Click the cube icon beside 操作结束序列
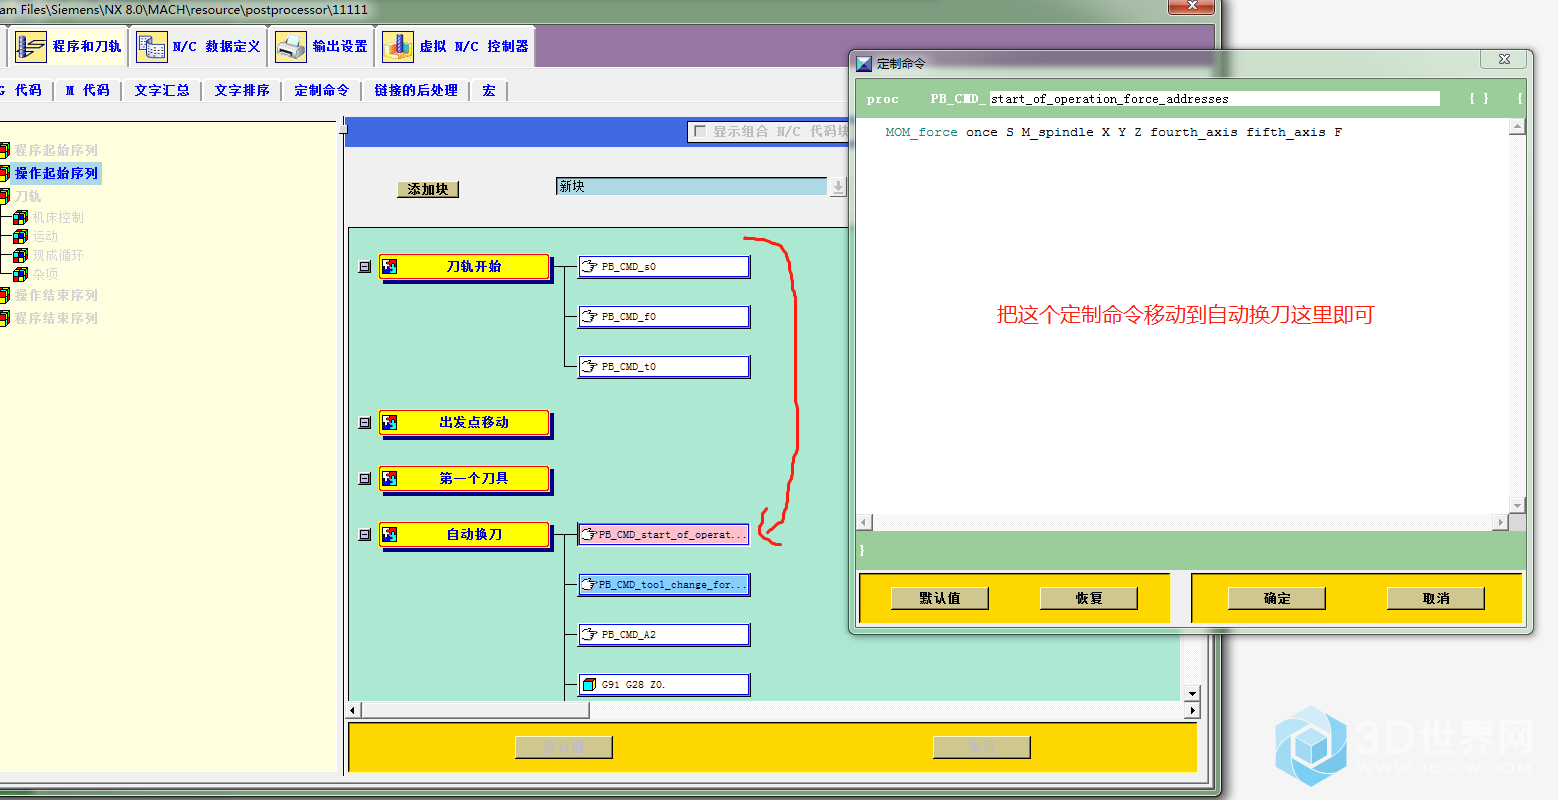The width and height of the screenshot is (1558, 800). [4, 296]
